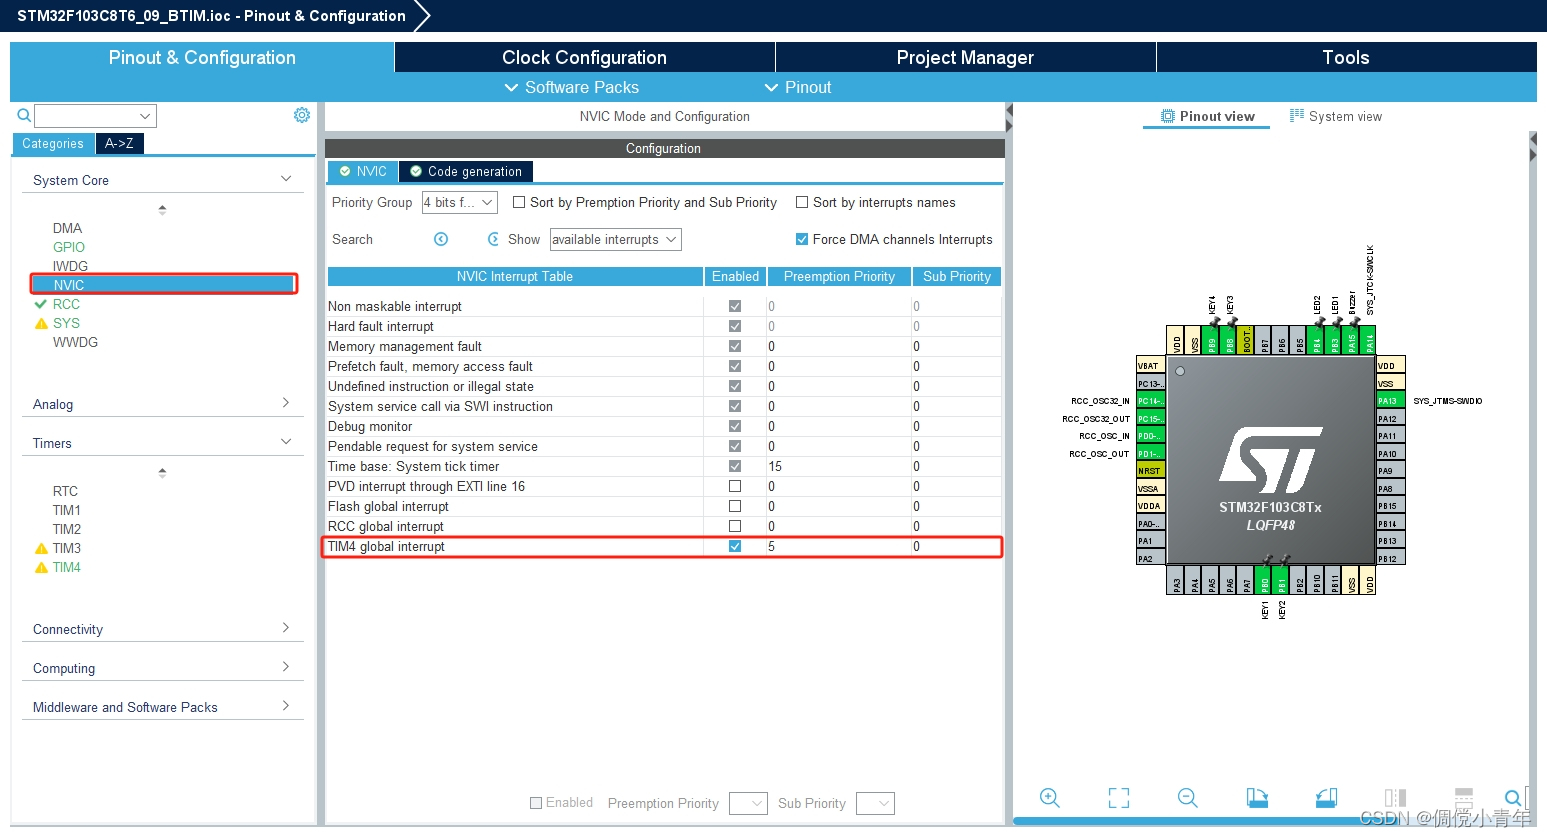Screen dimensions: 1547x837
Task: Click the previous search result arrow icon
Action: (441, 239)
